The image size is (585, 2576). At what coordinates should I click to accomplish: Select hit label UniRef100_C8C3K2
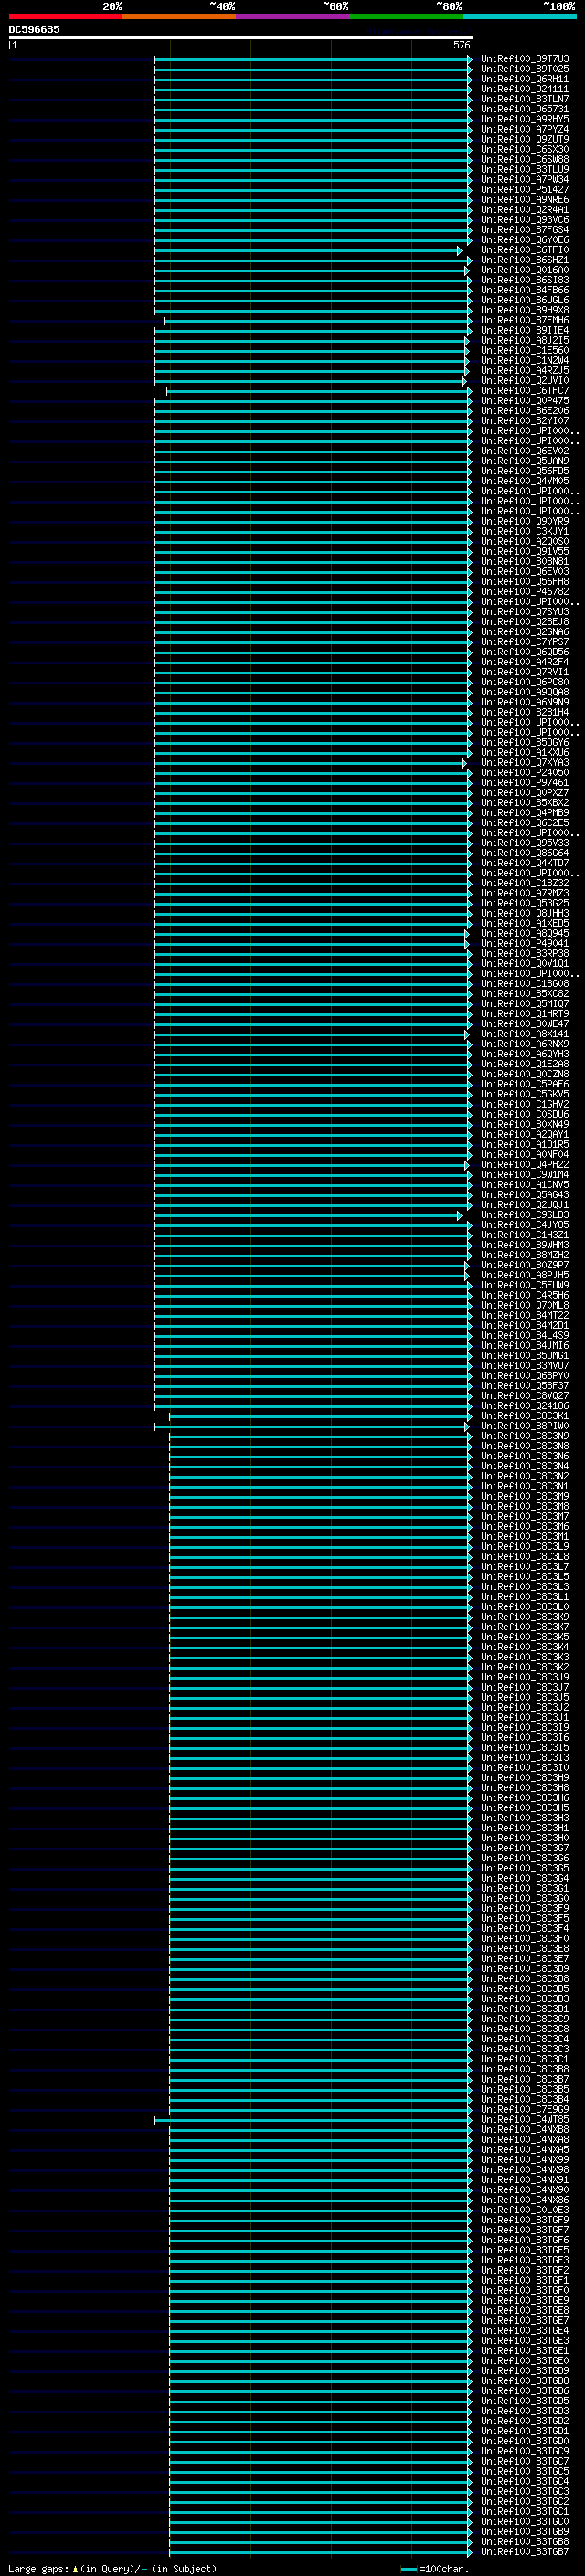[x=524, y=1666]
